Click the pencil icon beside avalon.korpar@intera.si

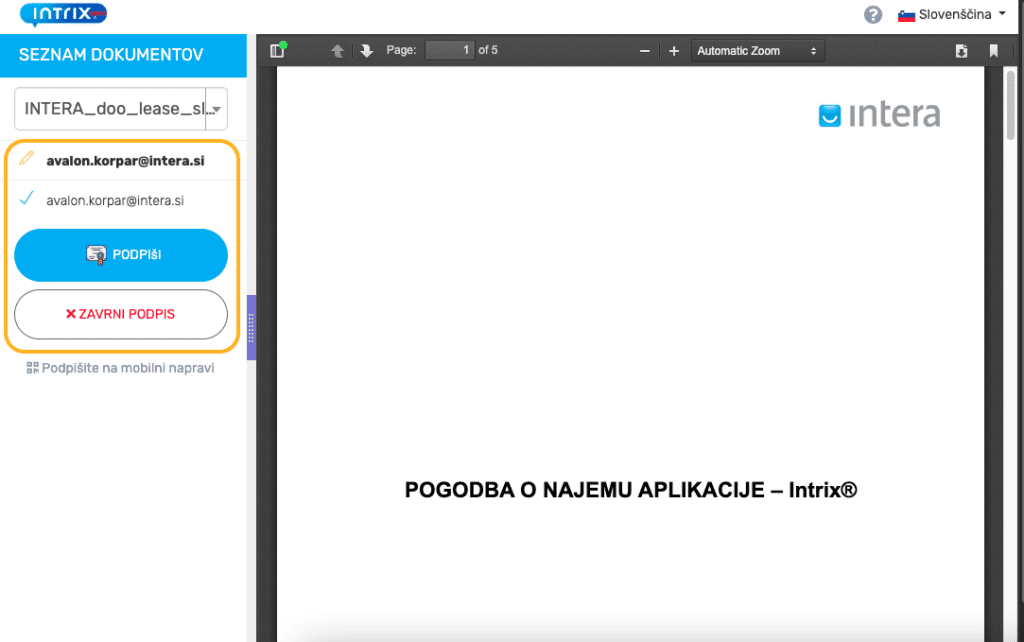pos(27,159)
